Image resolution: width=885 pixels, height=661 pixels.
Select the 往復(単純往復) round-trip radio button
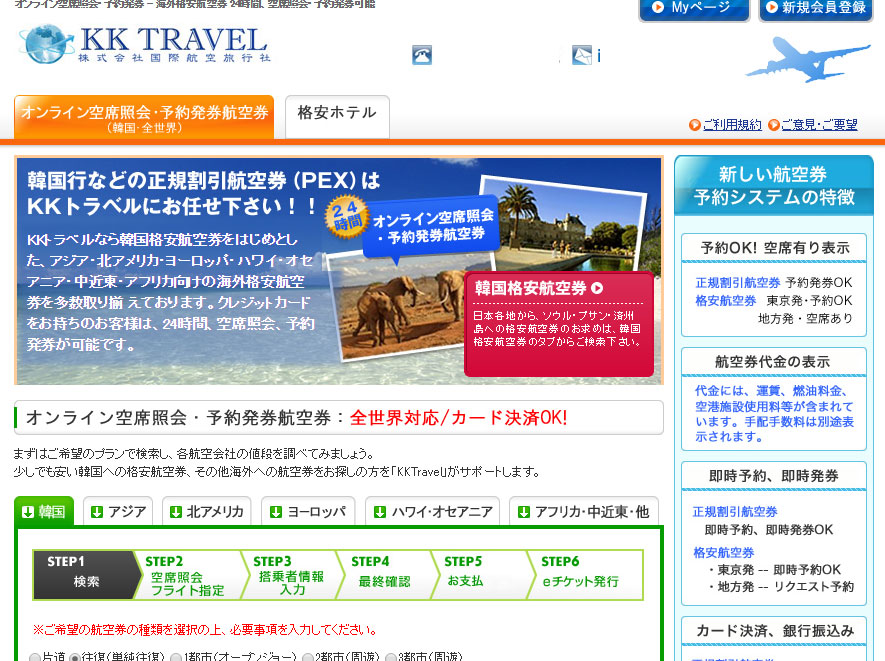click(x=74, y=658)
